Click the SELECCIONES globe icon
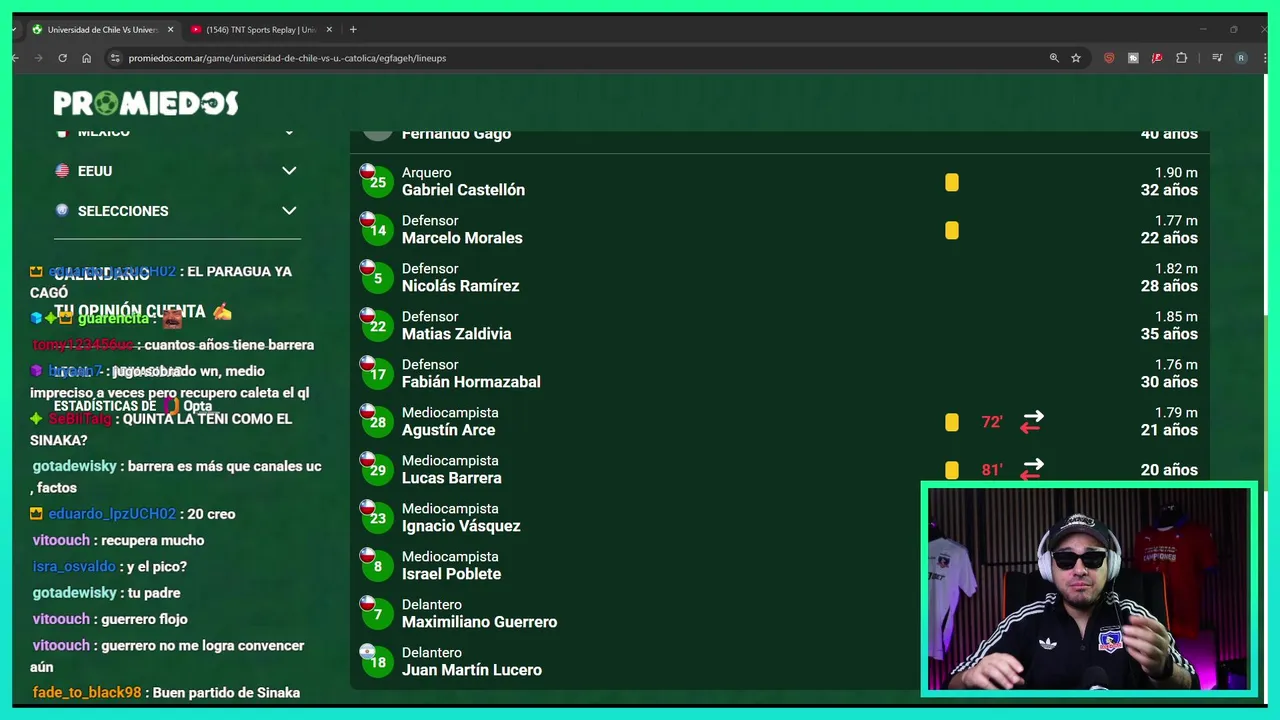The height and width of the screenshot is (720, 1280). tap(62, 211)
